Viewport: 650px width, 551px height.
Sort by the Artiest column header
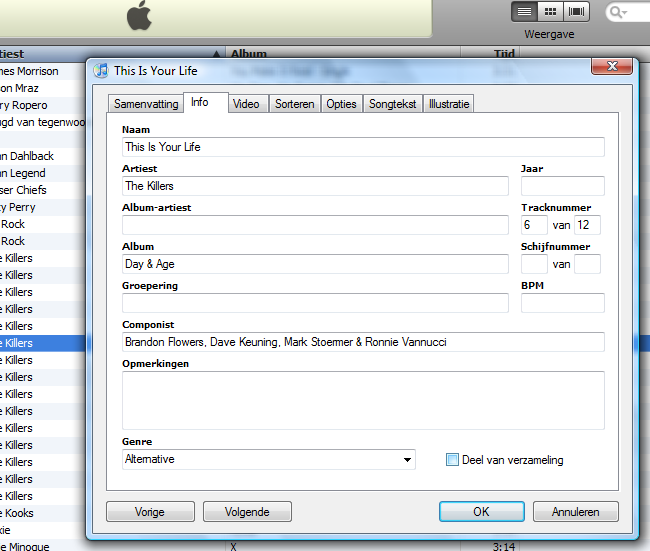click(112, 54)
